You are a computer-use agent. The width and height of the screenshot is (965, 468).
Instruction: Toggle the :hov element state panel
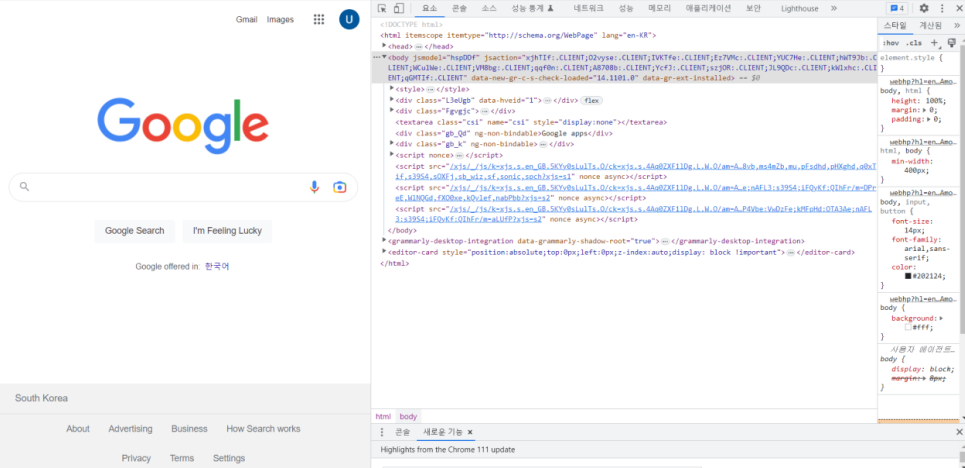891,43
